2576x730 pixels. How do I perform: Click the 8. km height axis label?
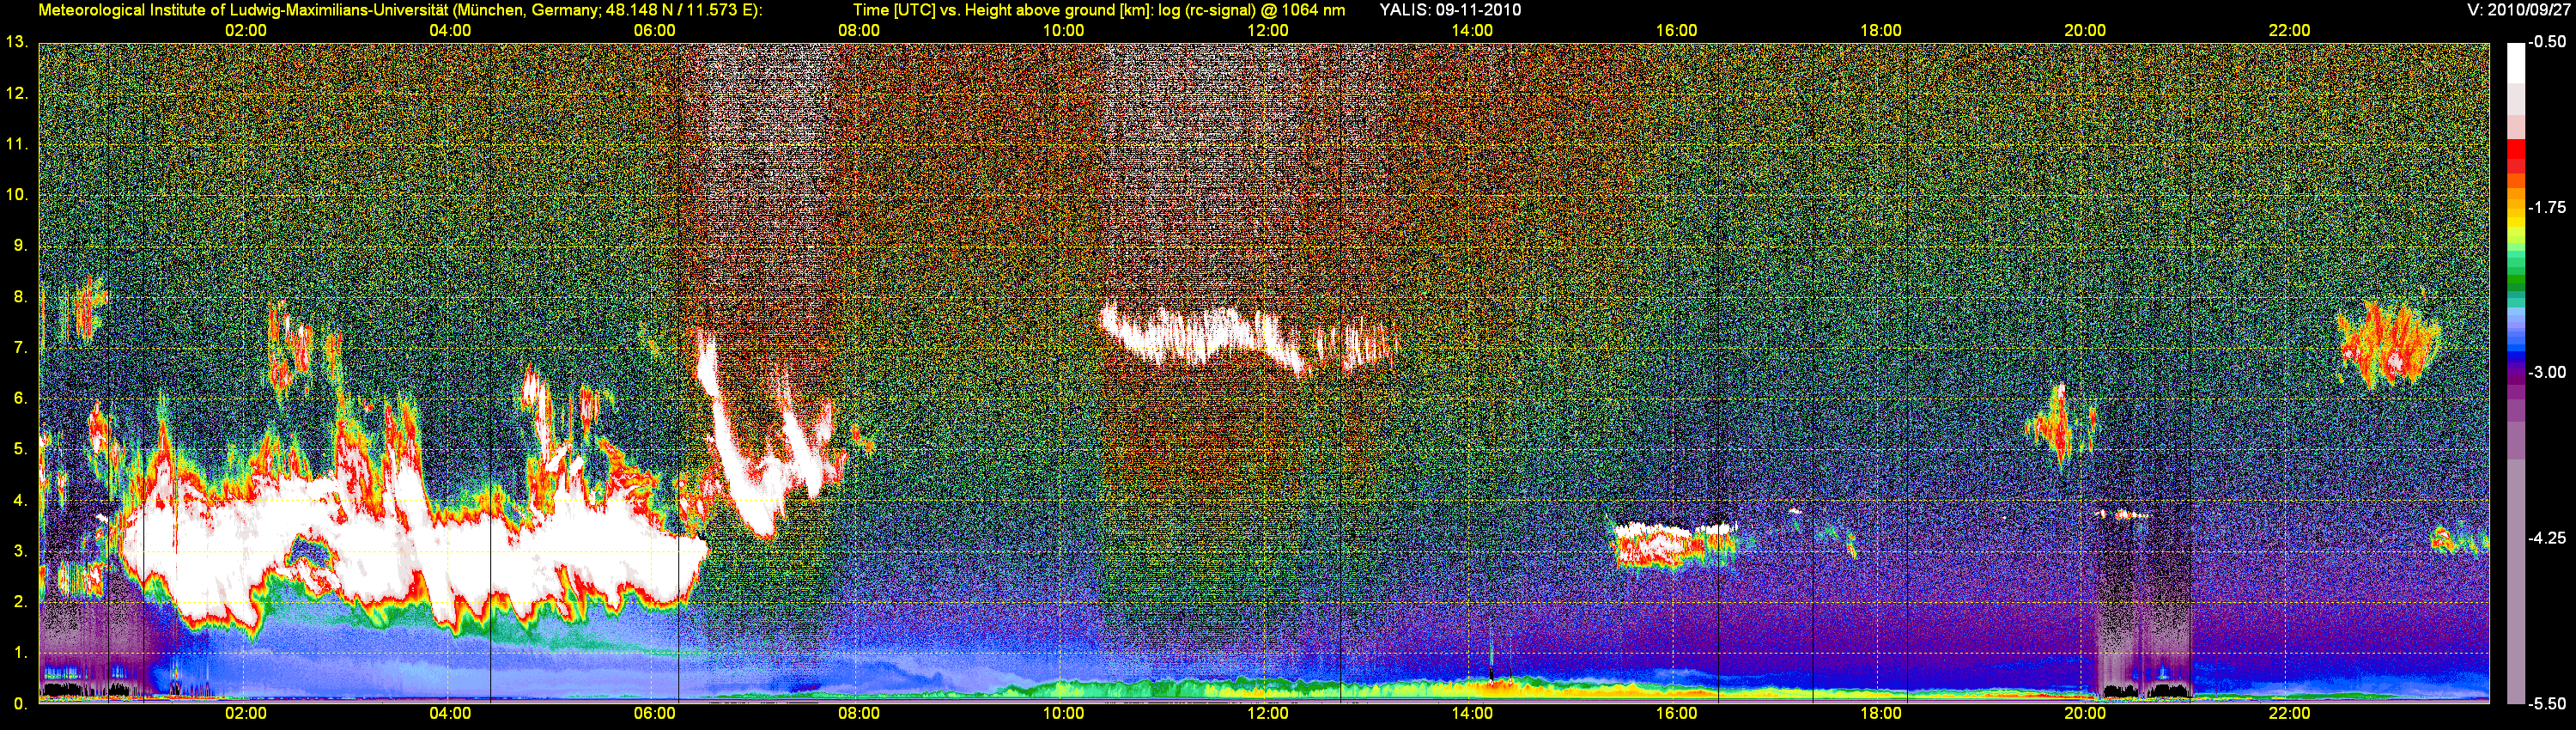[20, 297]
